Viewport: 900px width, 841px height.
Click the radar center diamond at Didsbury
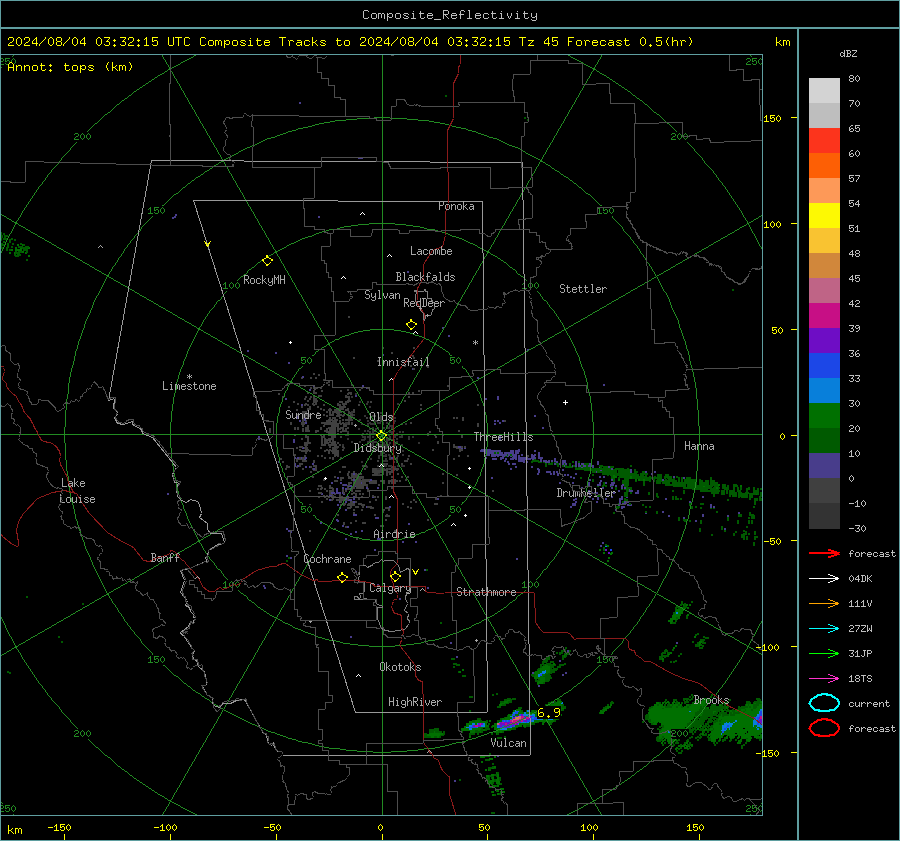[382, 435]
